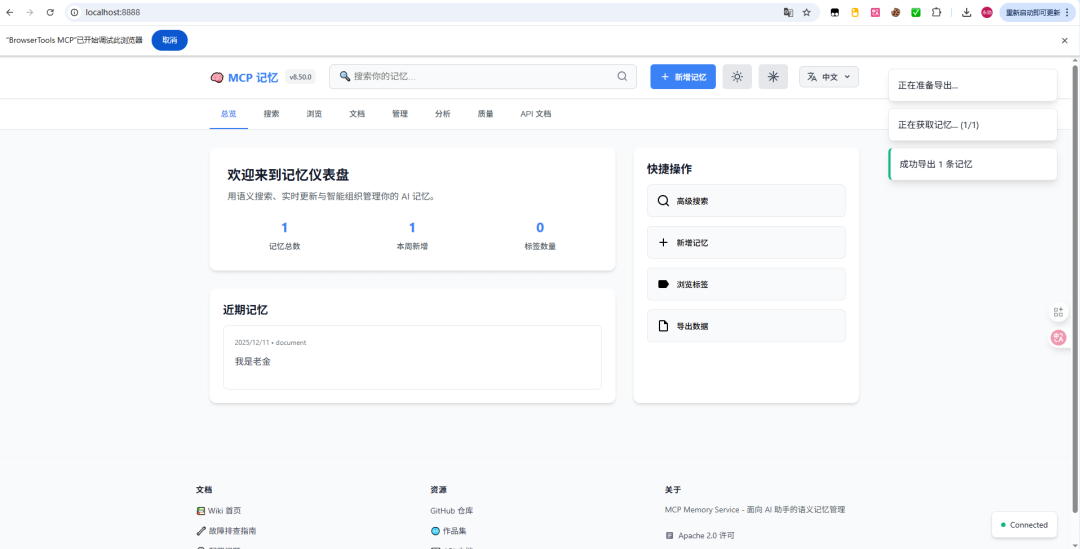Toggle the snowflake effect button
Image resolution: width=1080 pixels, height=549 pixels.
tap(773, 77)
